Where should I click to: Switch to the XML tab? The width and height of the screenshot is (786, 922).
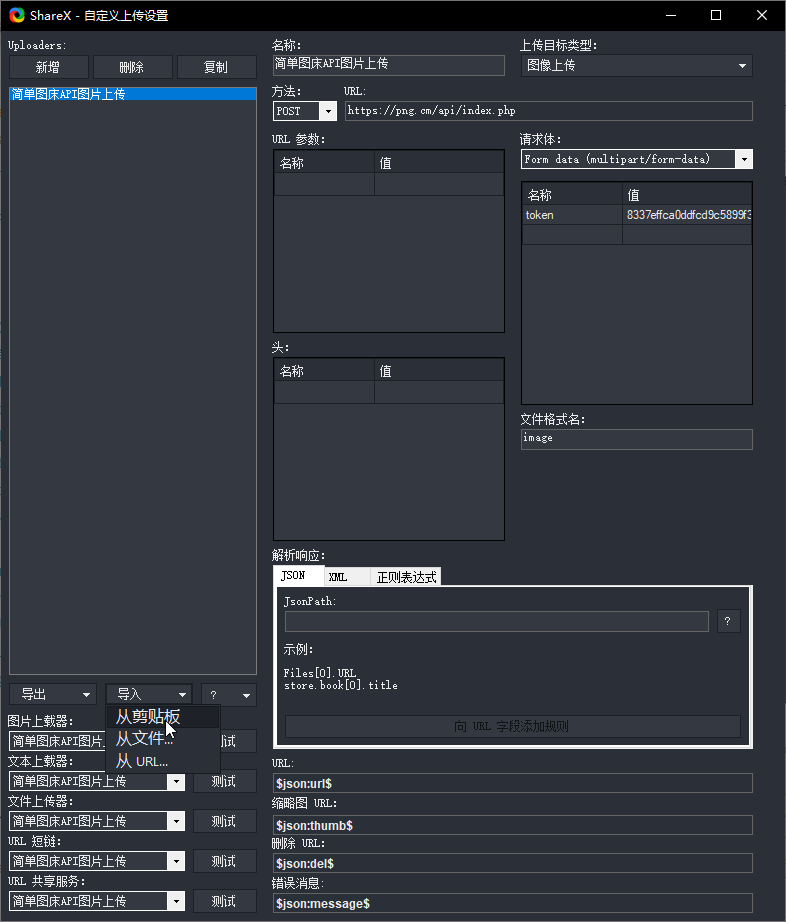click(x=338, y=577)
